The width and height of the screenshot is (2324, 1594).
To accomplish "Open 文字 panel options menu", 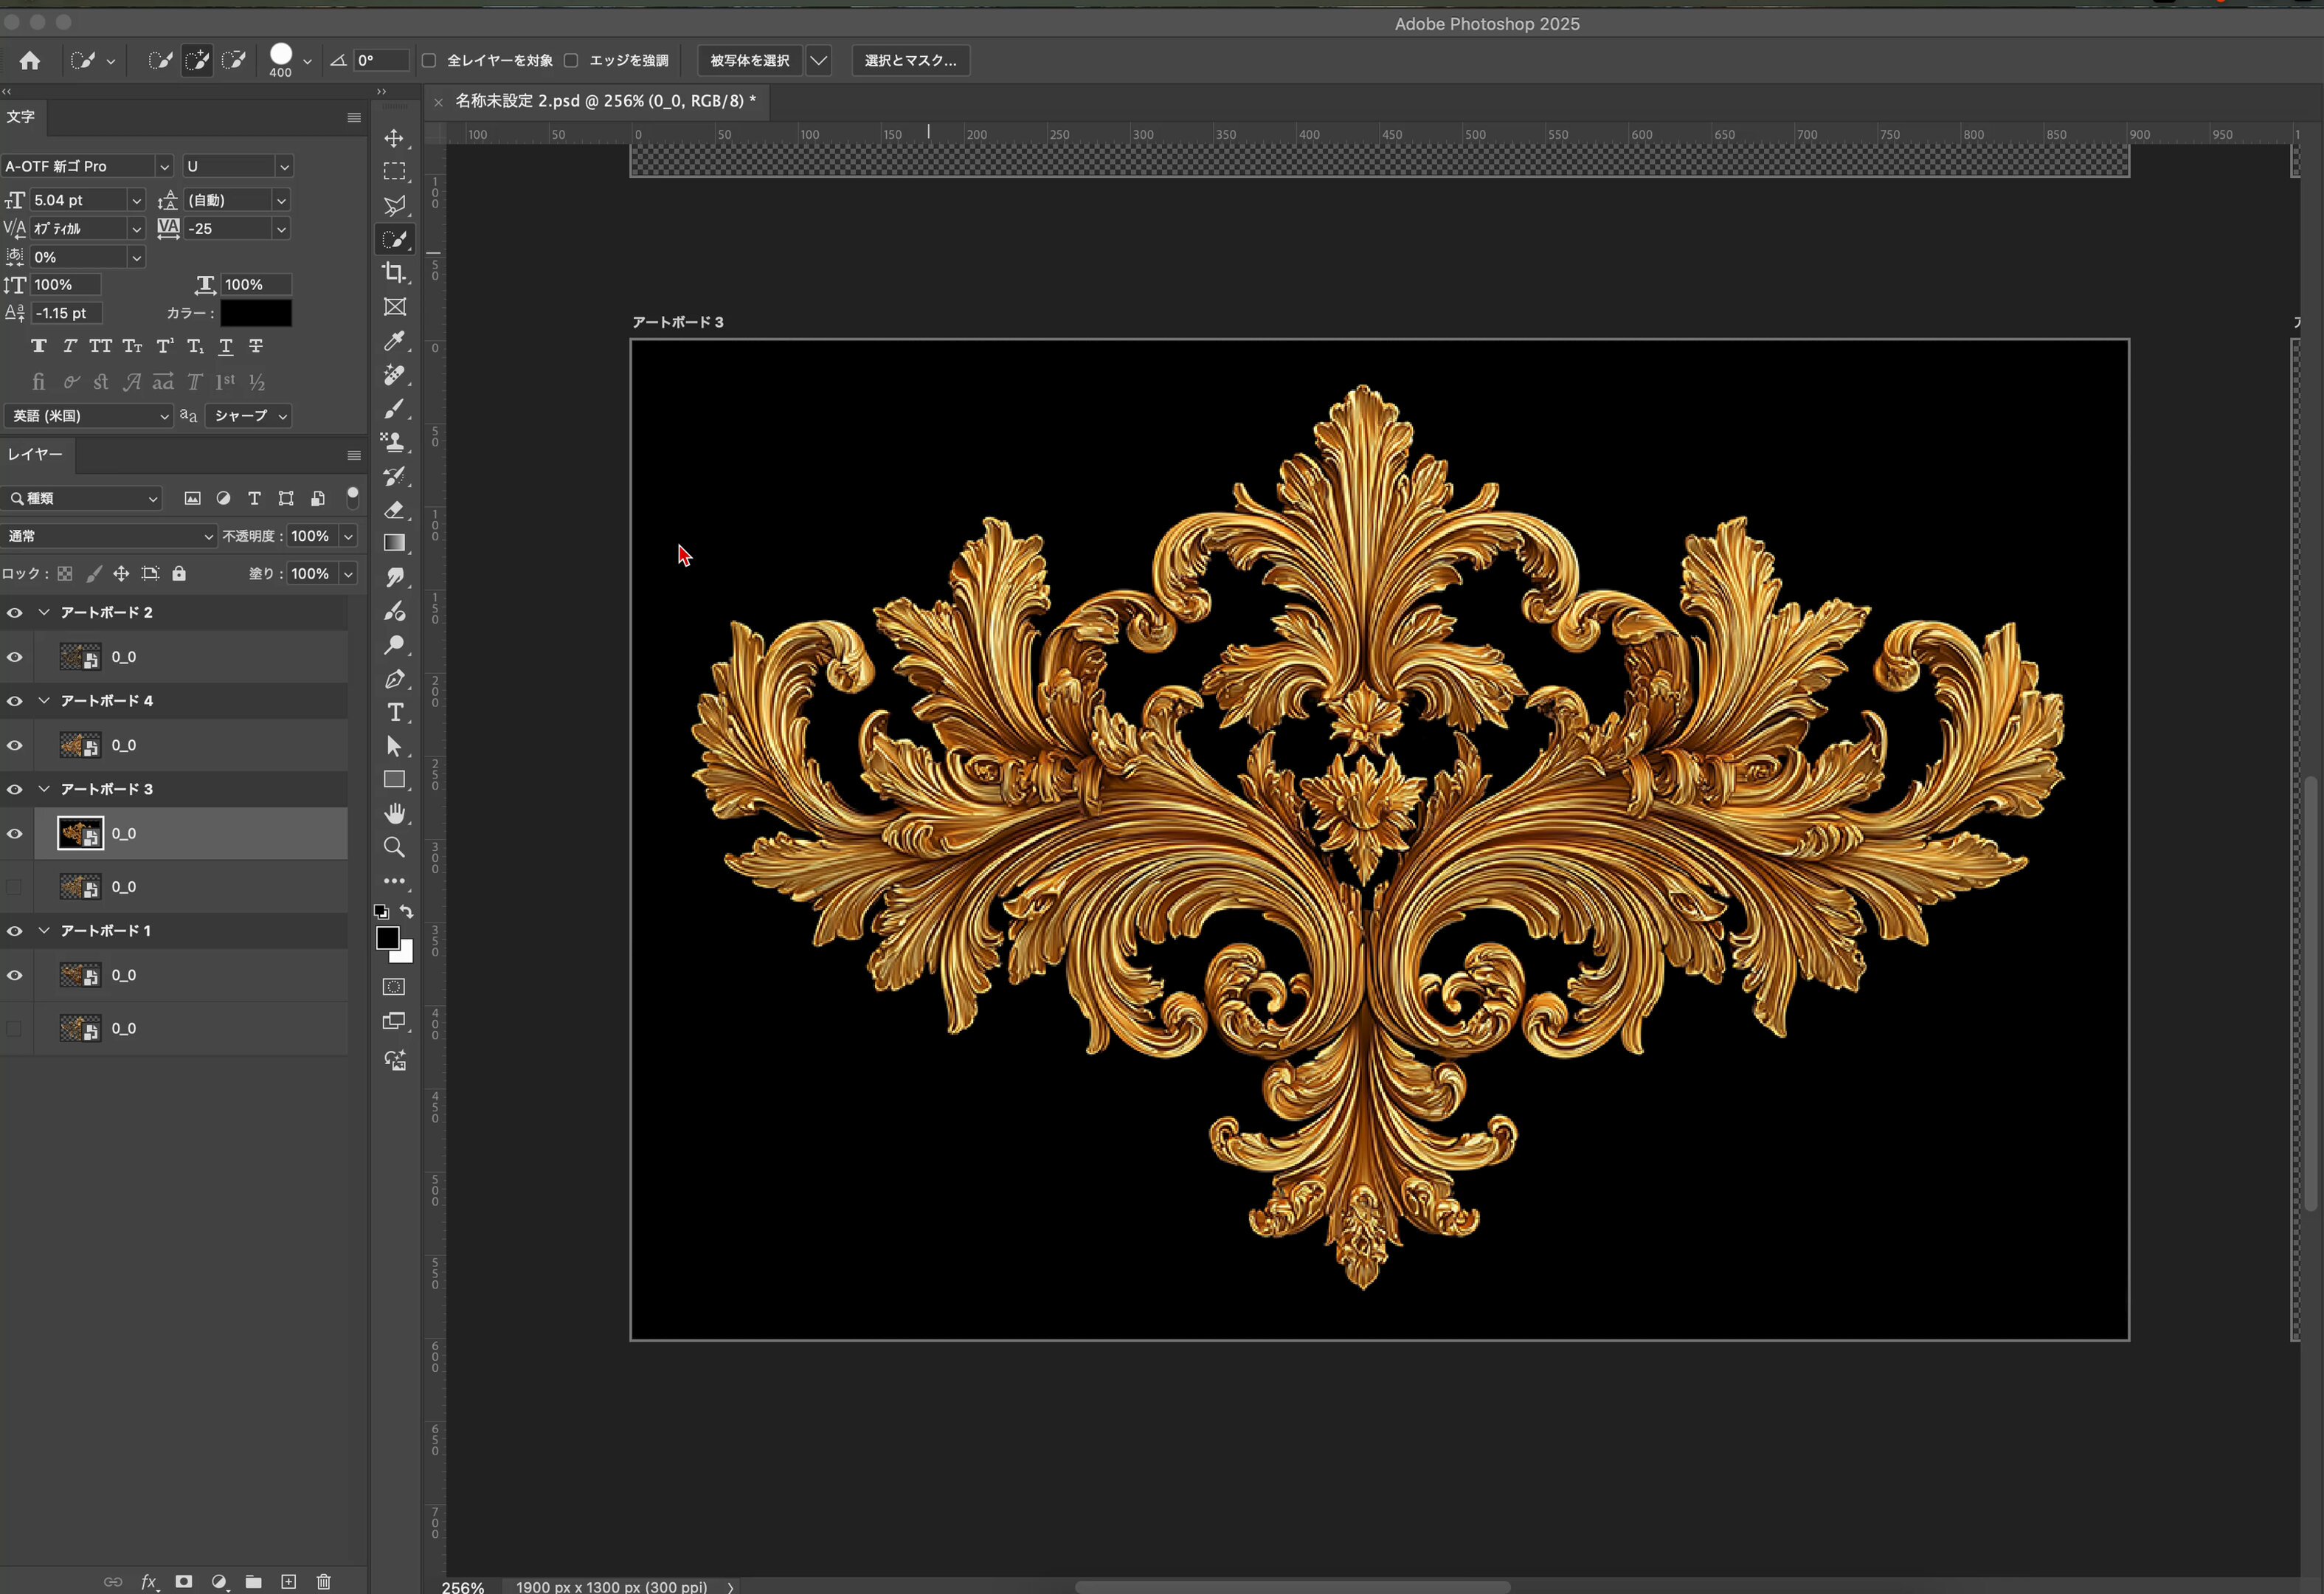I will pyautogui.click(x=354, y=117).
